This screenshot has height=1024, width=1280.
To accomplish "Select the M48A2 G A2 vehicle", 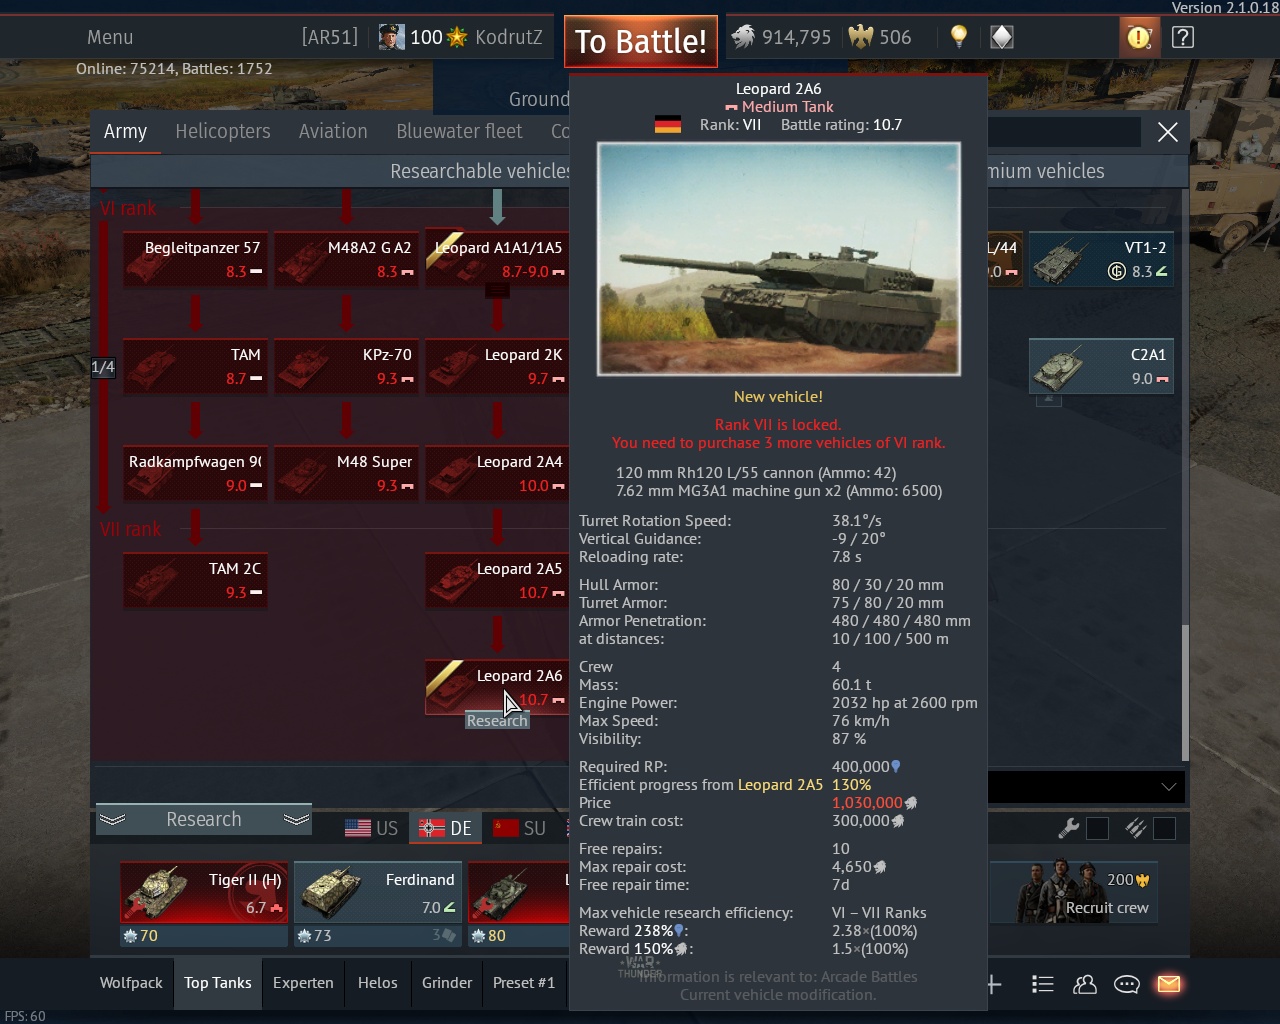I will tap(346, 259).
